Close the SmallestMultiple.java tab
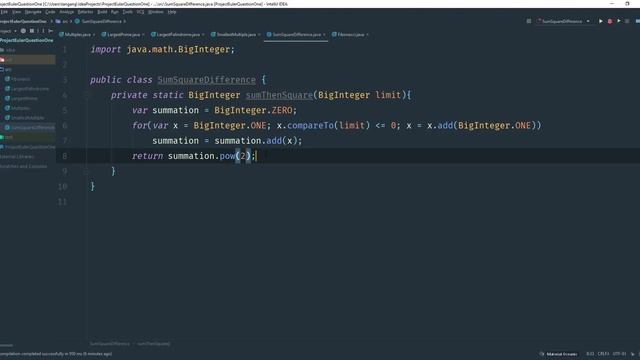 pyautogui.click(x=259, y=35)
